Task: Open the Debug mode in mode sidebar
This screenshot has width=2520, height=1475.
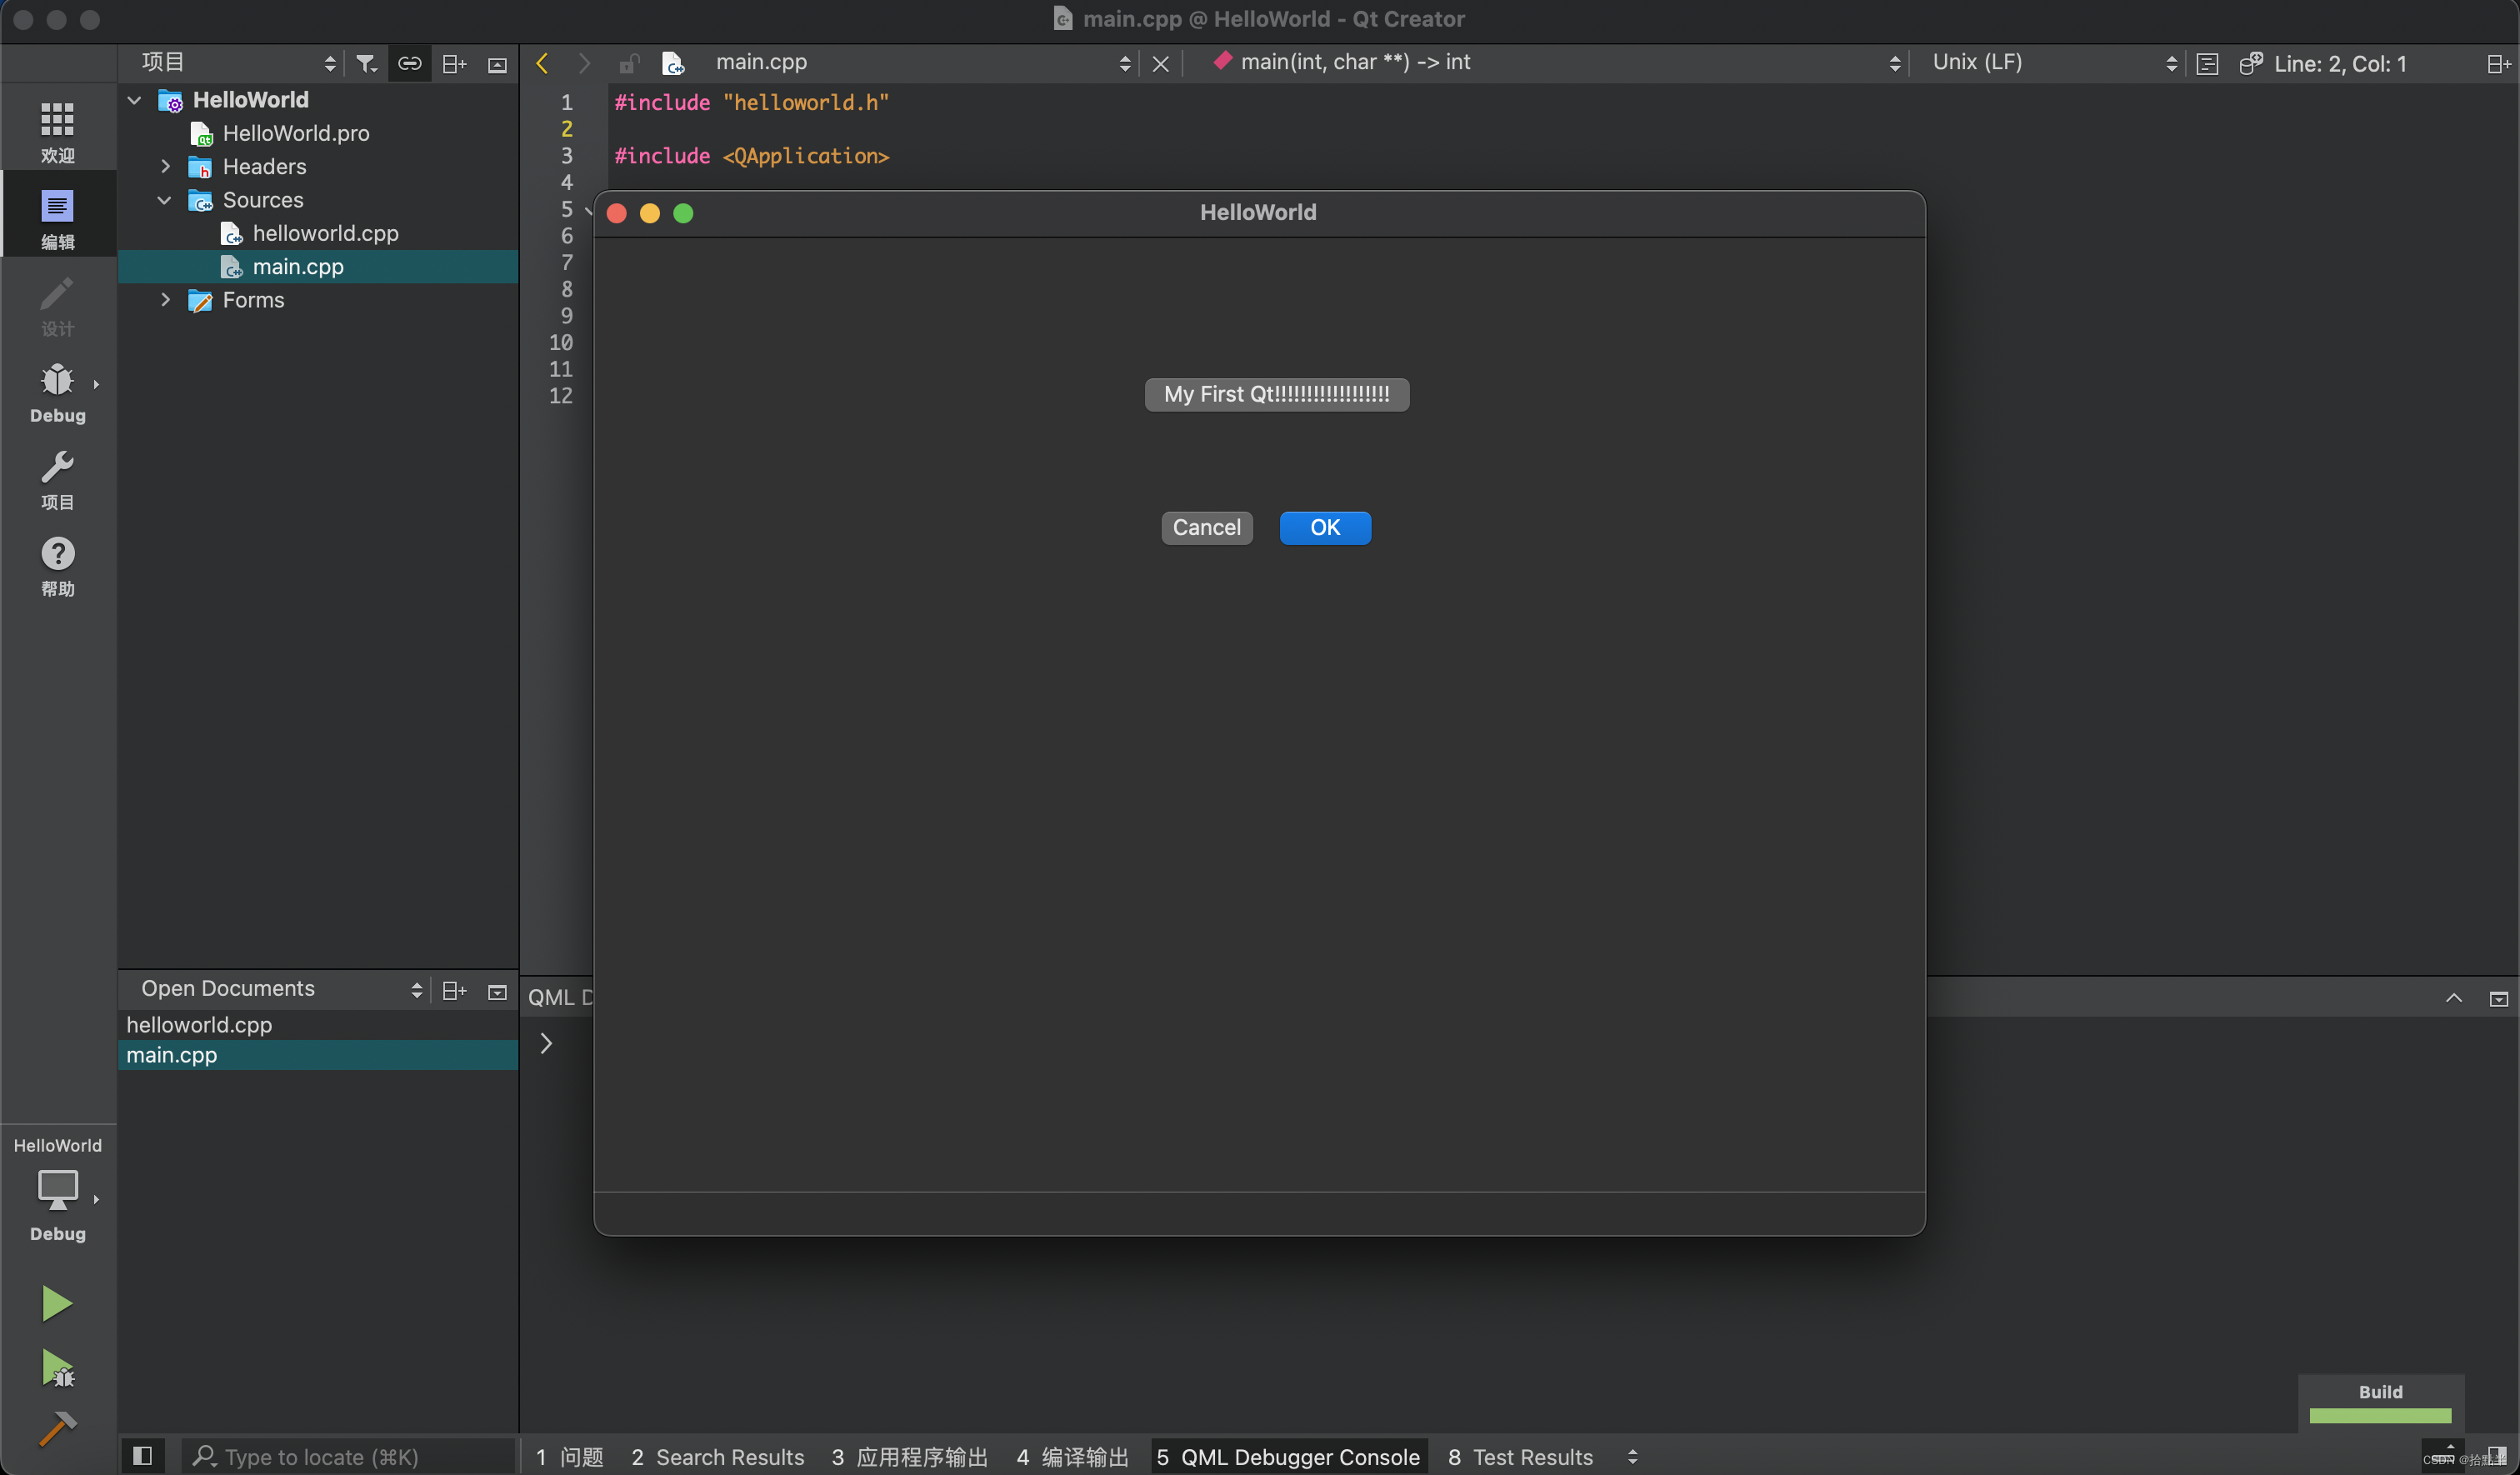Action: [x=57, y=392]
